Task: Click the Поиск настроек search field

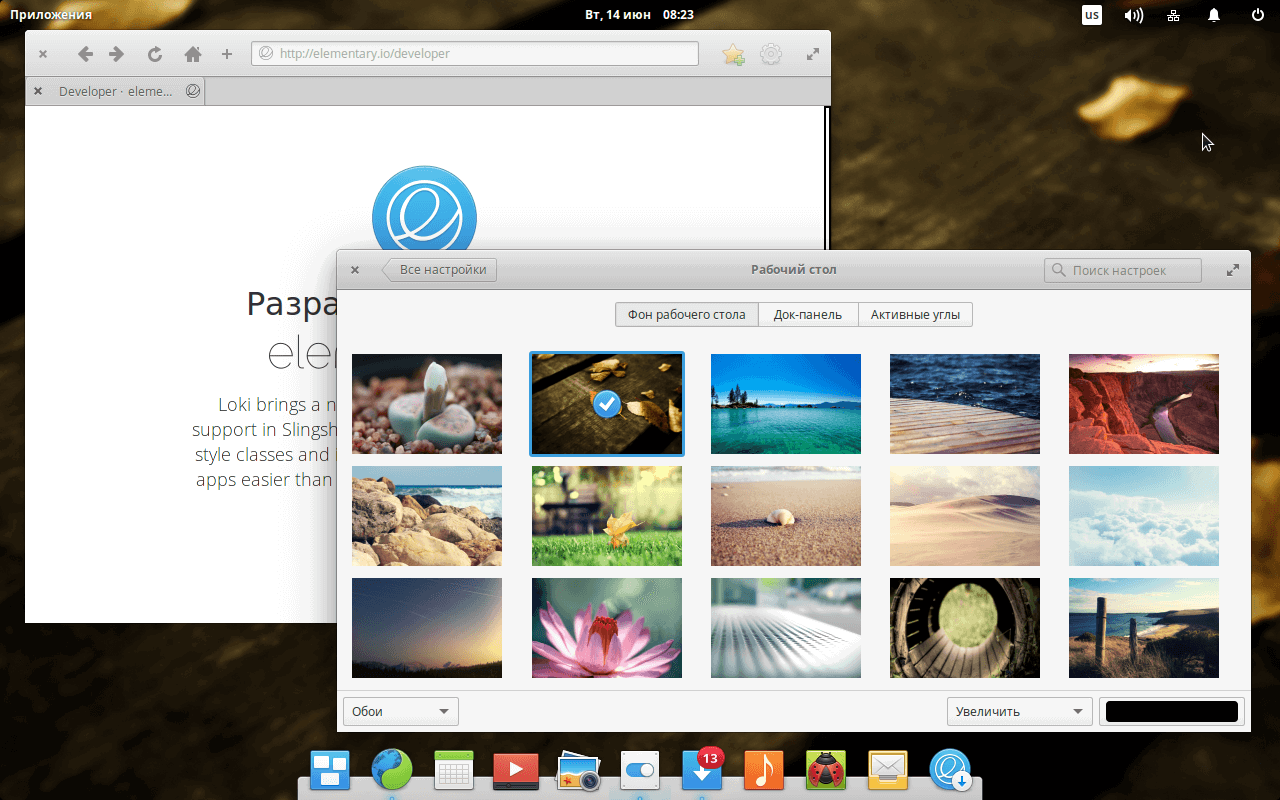Action: 1122,269
